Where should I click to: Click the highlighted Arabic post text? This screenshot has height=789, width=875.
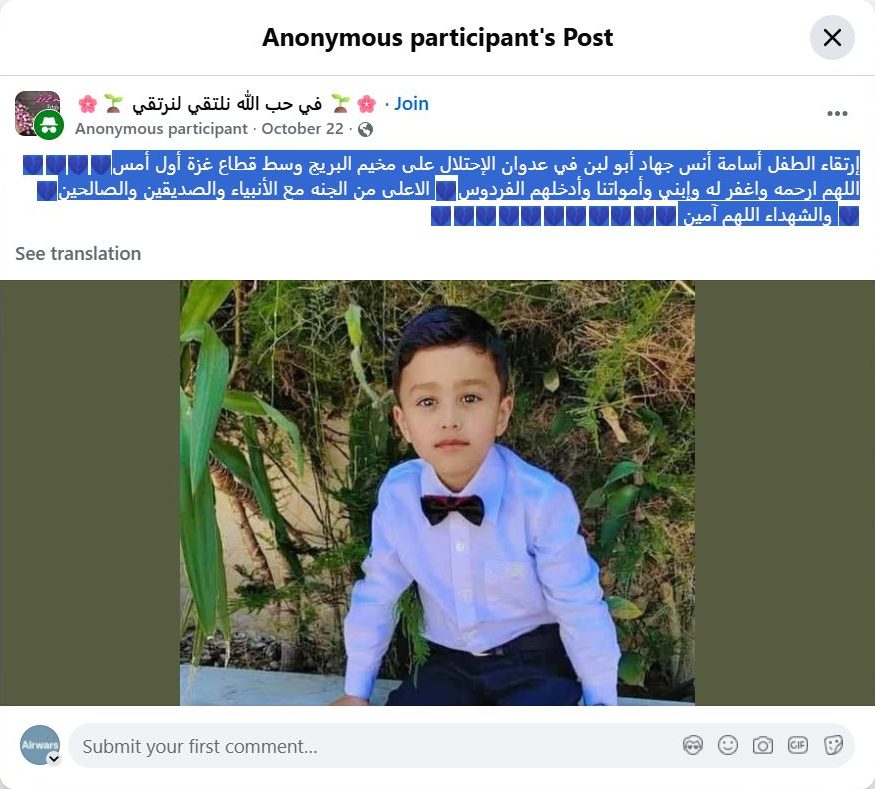click(x=441, y=189)
